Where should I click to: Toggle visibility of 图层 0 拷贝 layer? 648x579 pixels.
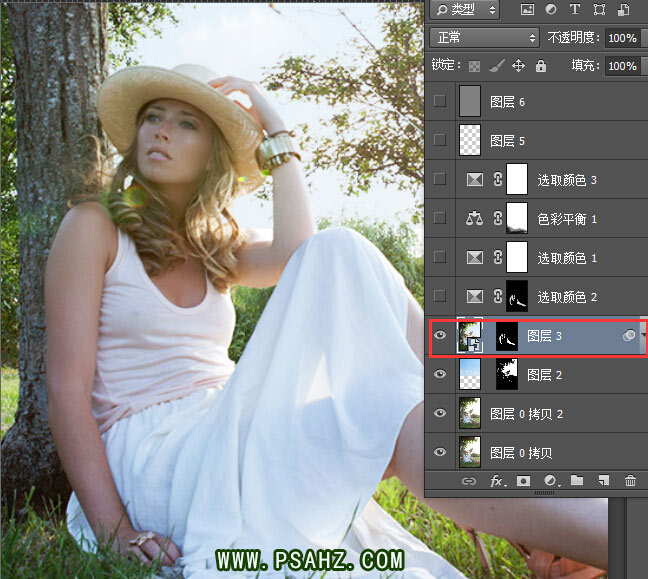[440, 453]
